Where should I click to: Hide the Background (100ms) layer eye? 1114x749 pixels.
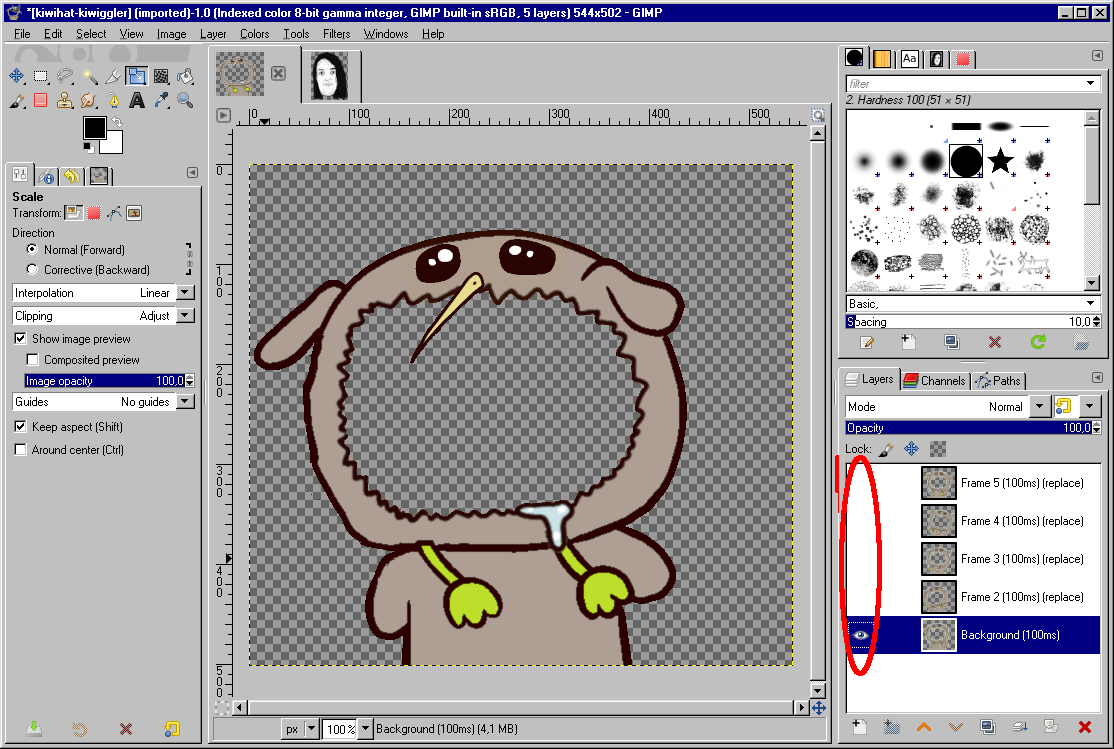click(860, 635)
